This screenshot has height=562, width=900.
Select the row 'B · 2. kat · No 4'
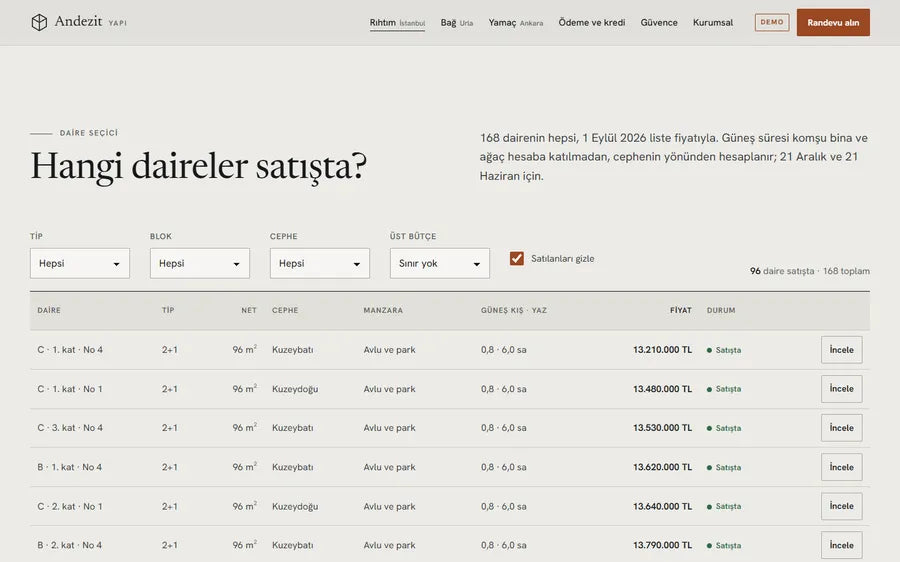click(450, 544)
